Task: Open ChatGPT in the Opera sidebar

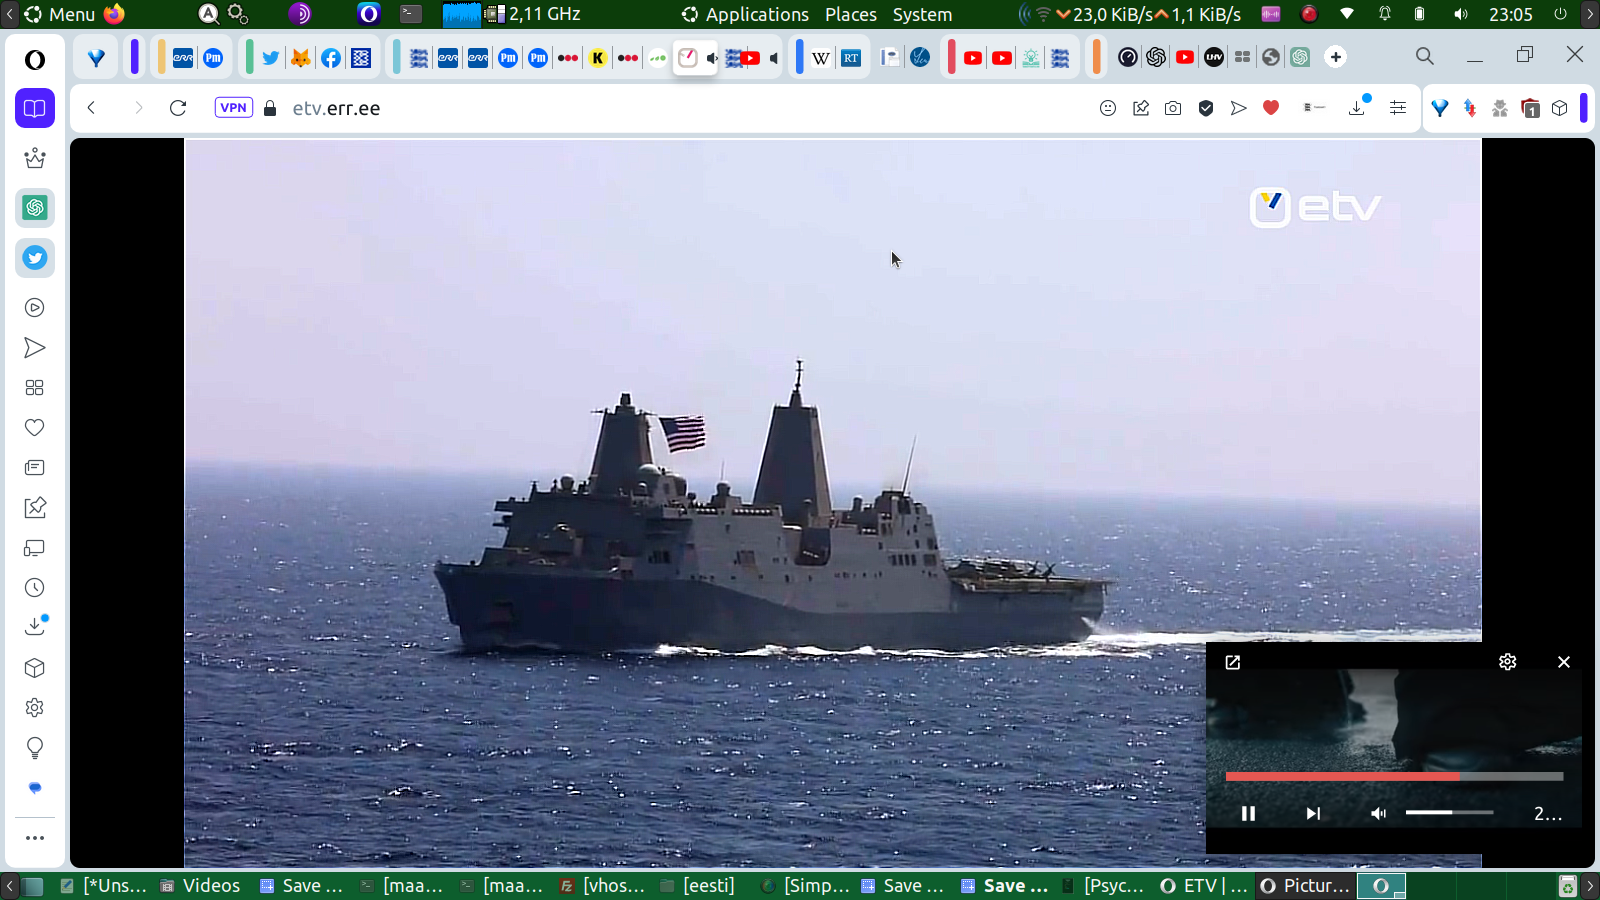Action: pyautogui.click(x=35, y=208)
